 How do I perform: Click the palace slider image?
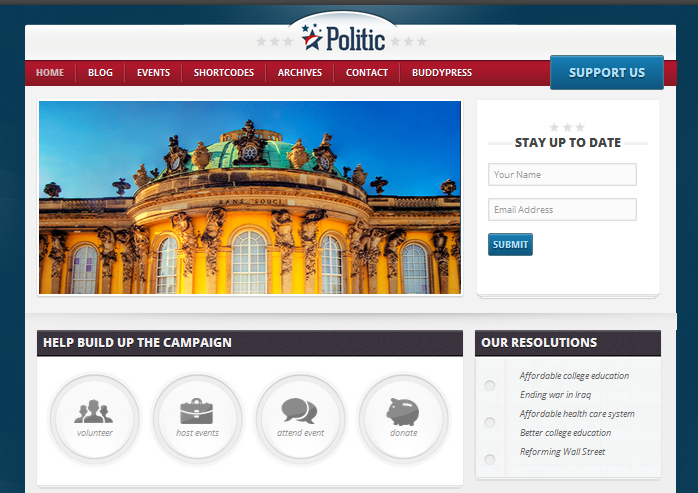[x=250, y=197]
